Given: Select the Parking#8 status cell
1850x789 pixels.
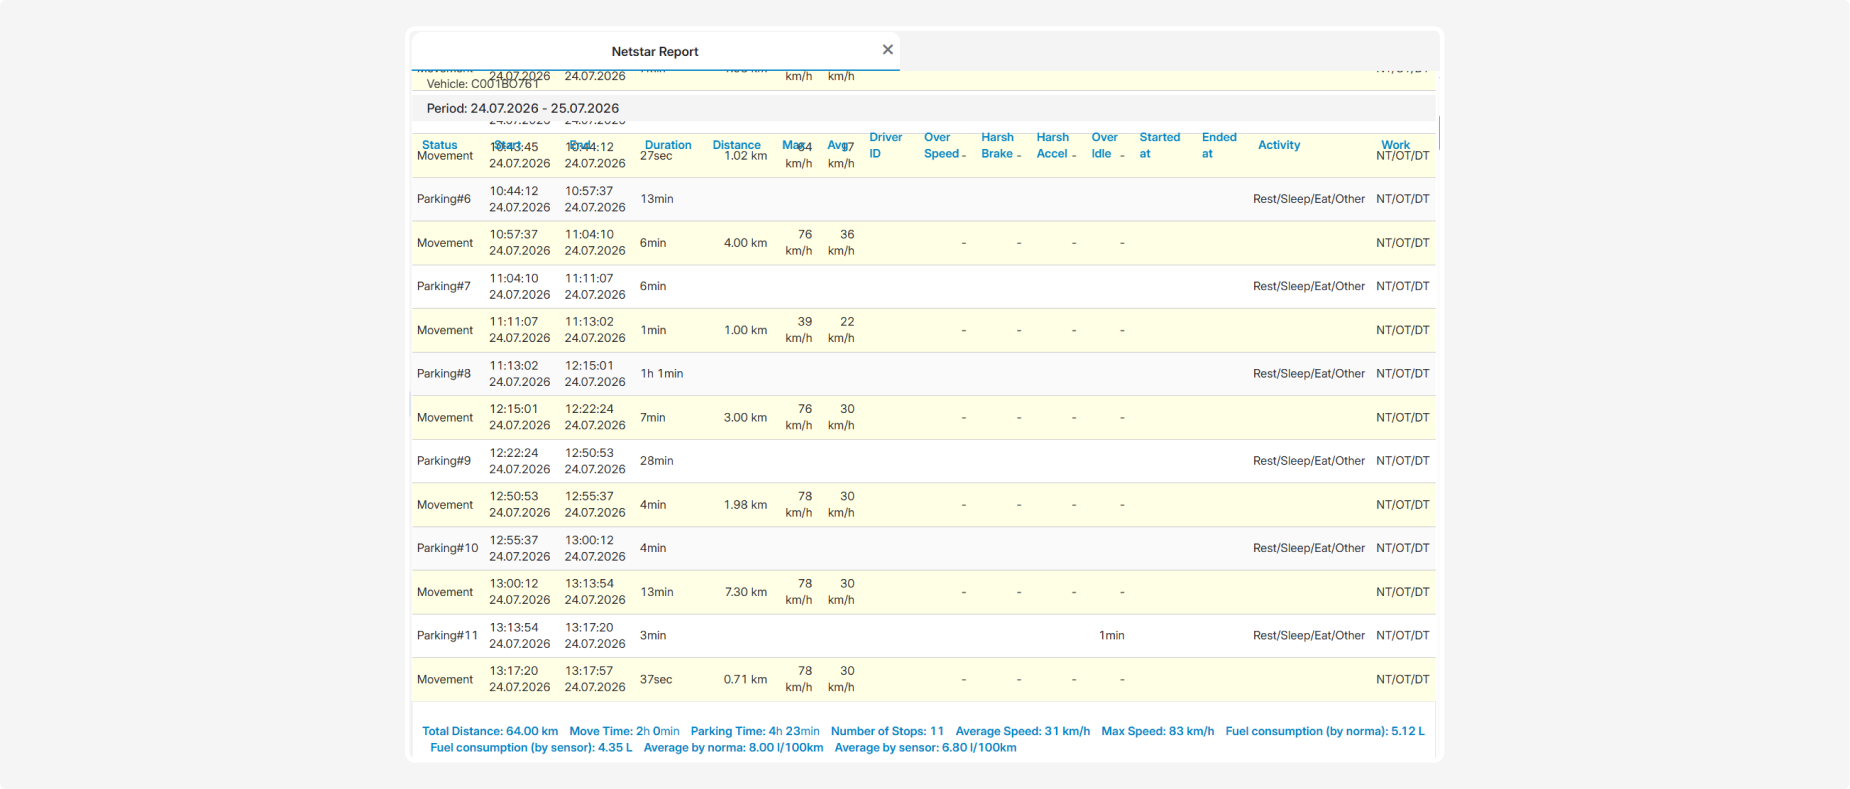Looking at the screenshot, I should tap(444, 374).
